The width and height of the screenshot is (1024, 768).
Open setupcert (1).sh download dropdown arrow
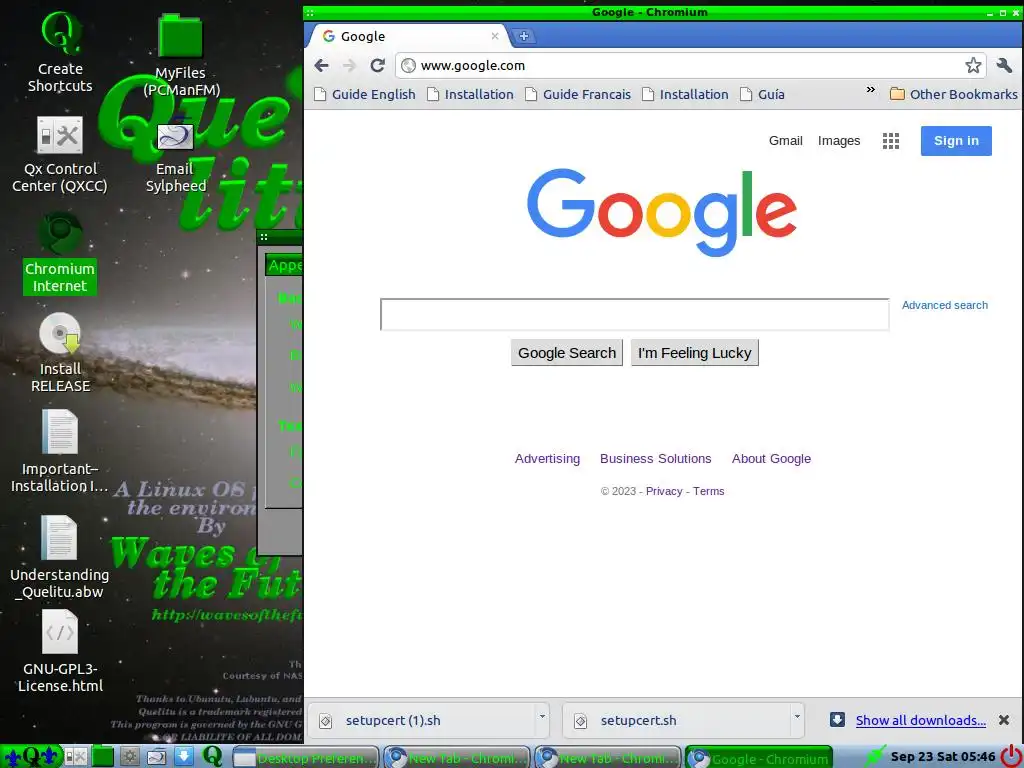[x=541, y=717]
